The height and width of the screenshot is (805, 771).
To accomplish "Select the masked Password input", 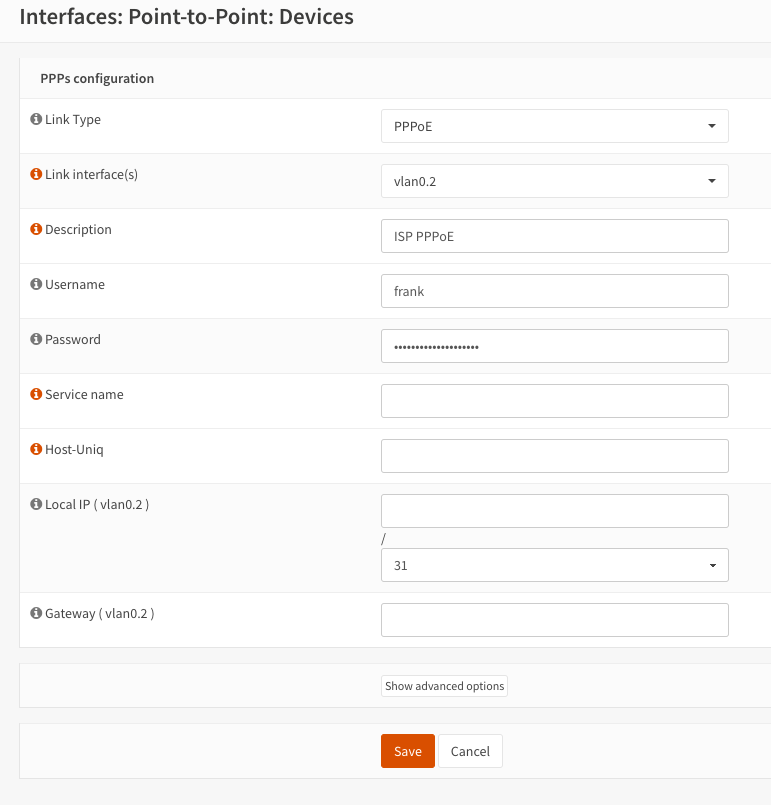I will pyautogui.click(x=554, y=346).
